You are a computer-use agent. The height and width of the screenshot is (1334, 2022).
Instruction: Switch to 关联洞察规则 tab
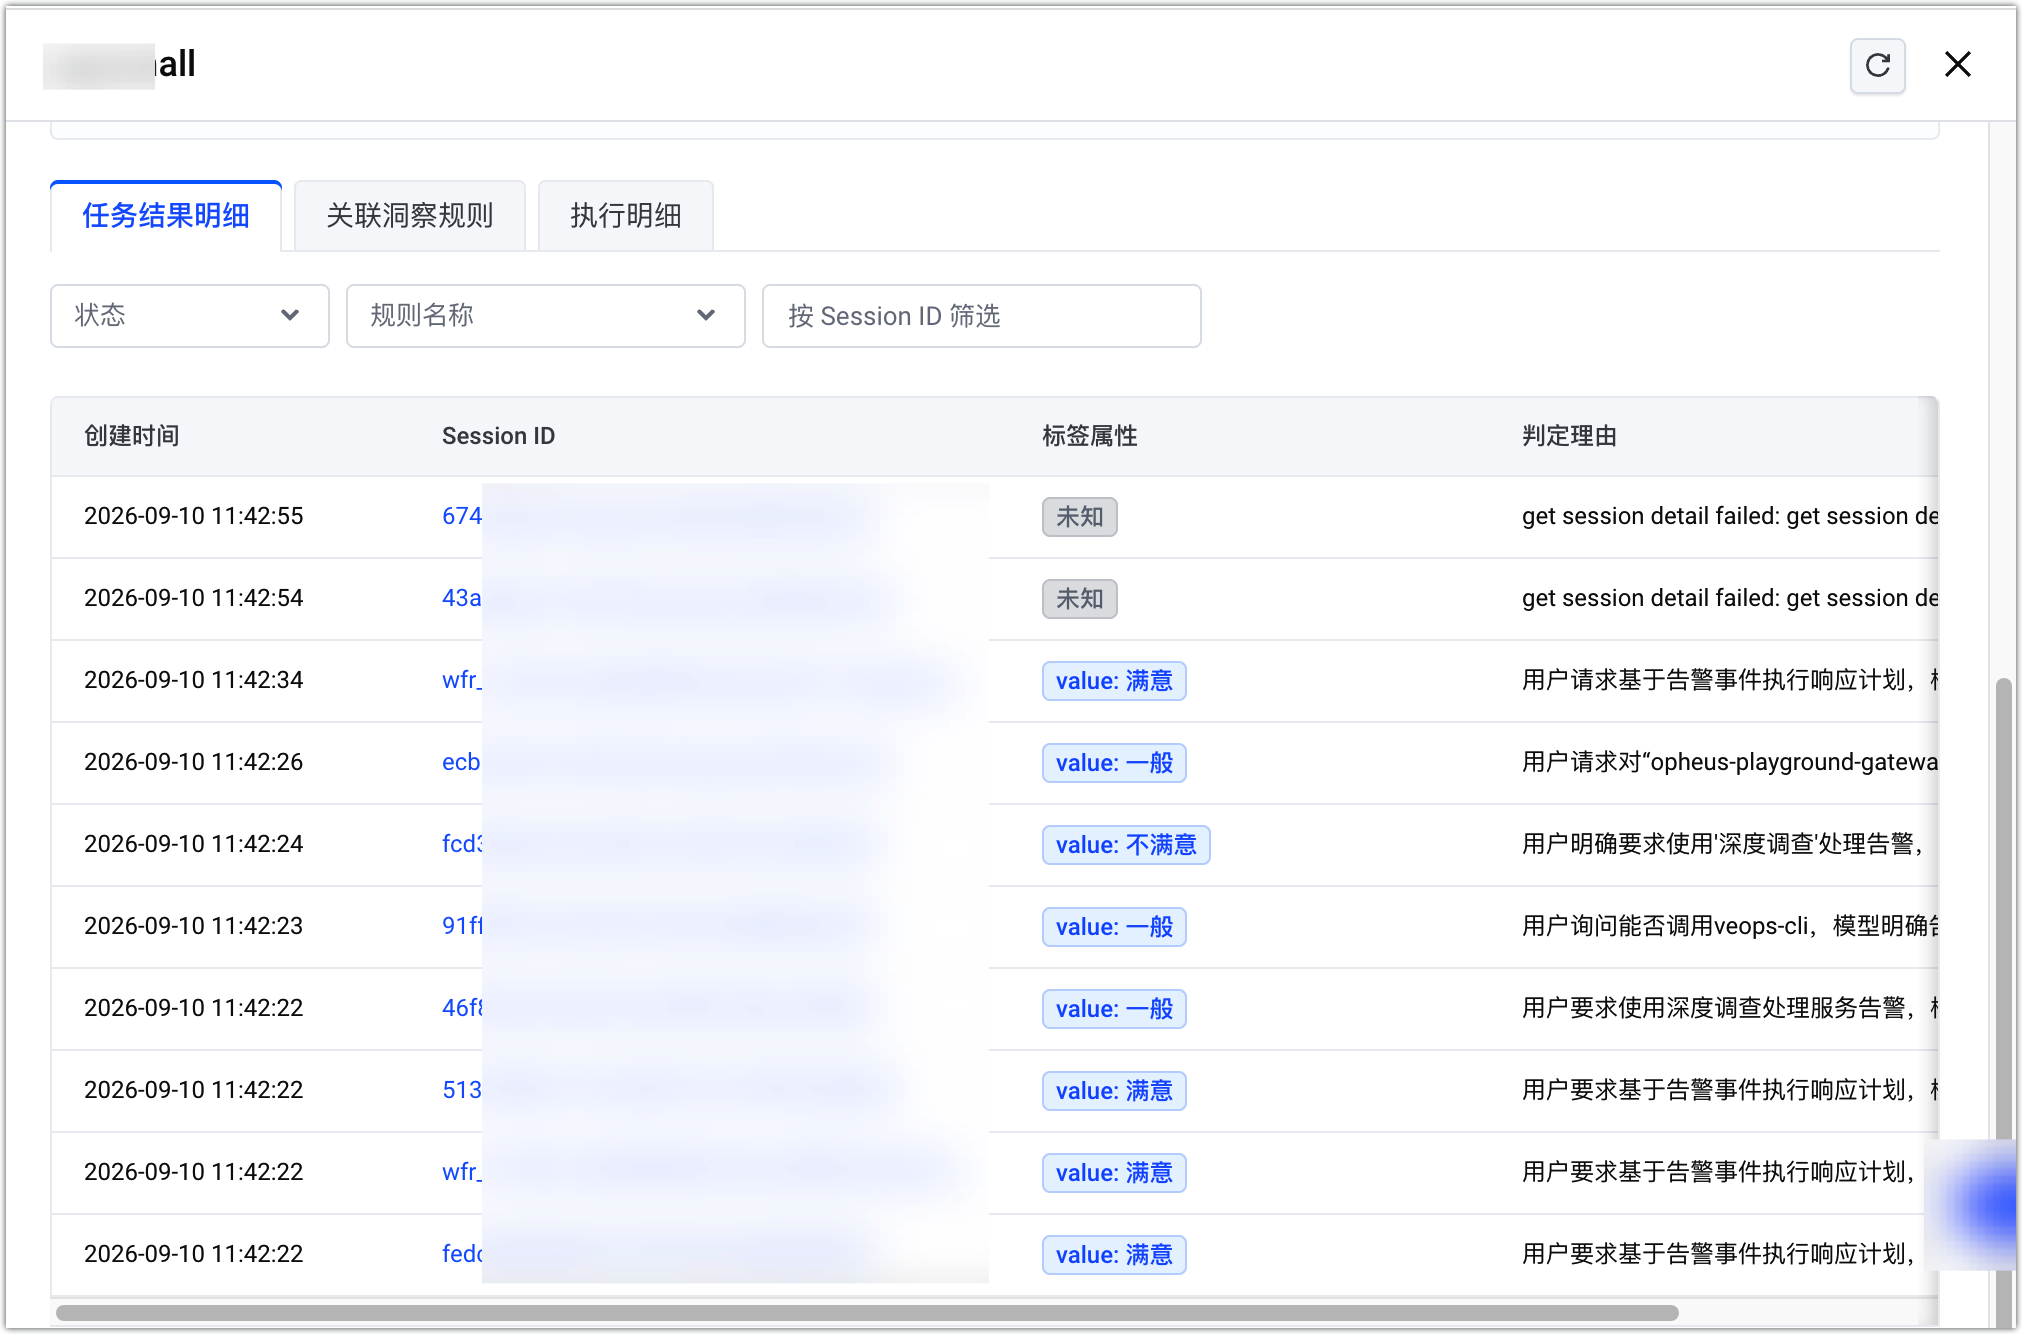410,216
